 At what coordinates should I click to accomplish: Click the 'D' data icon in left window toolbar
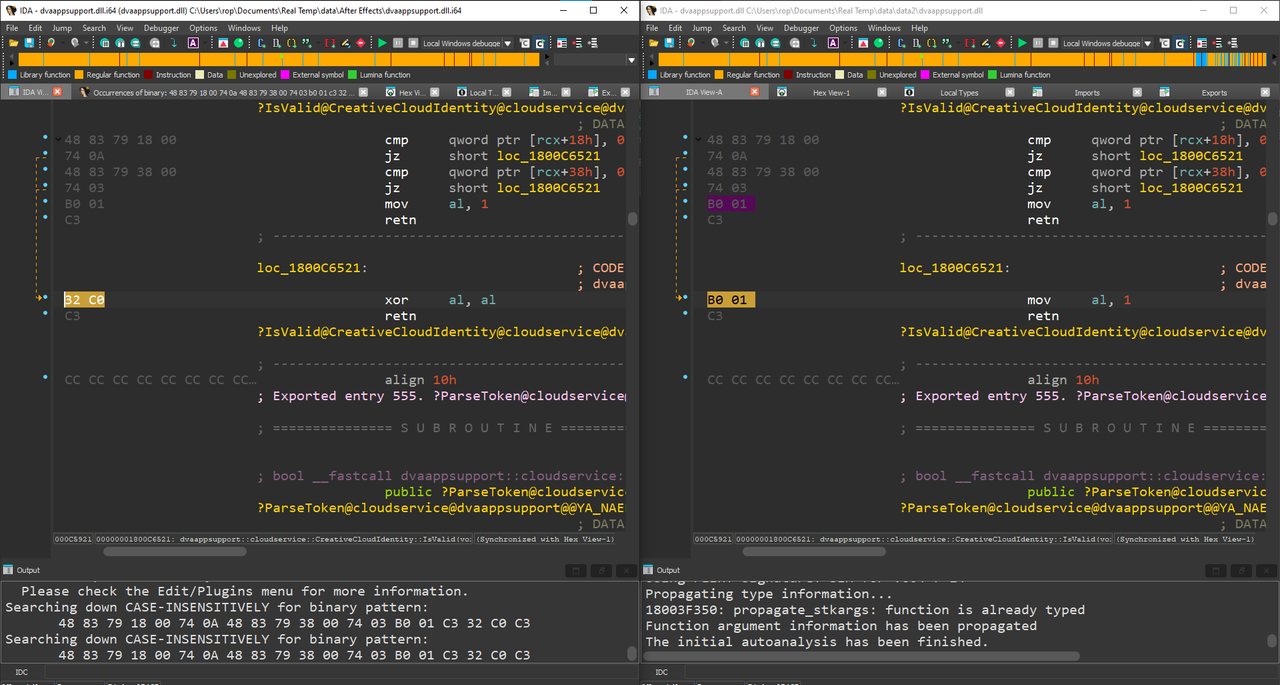point(276,44)
